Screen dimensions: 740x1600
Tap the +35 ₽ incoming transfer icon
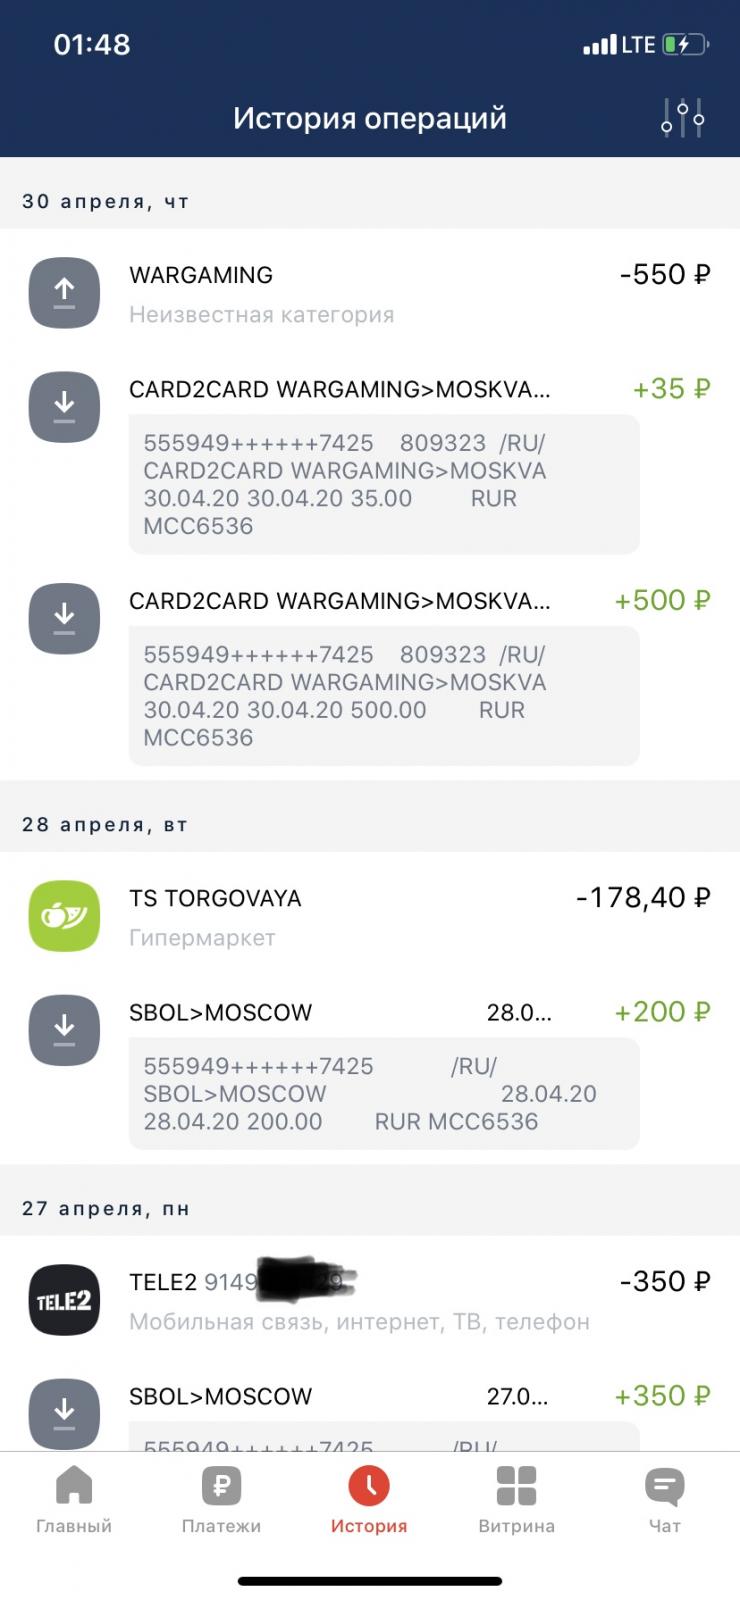coord(64,407)
